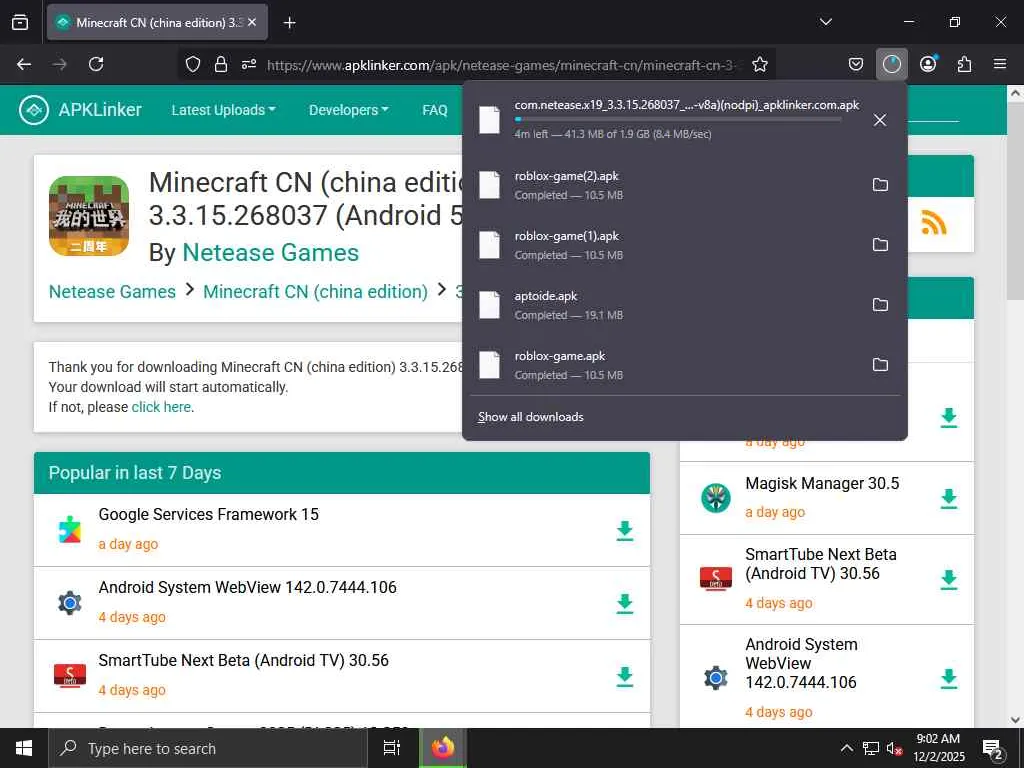Screen dimensions: 1024x768
Task: Close the Minecraft CN browser tab
Action: (x=252, y=22)
